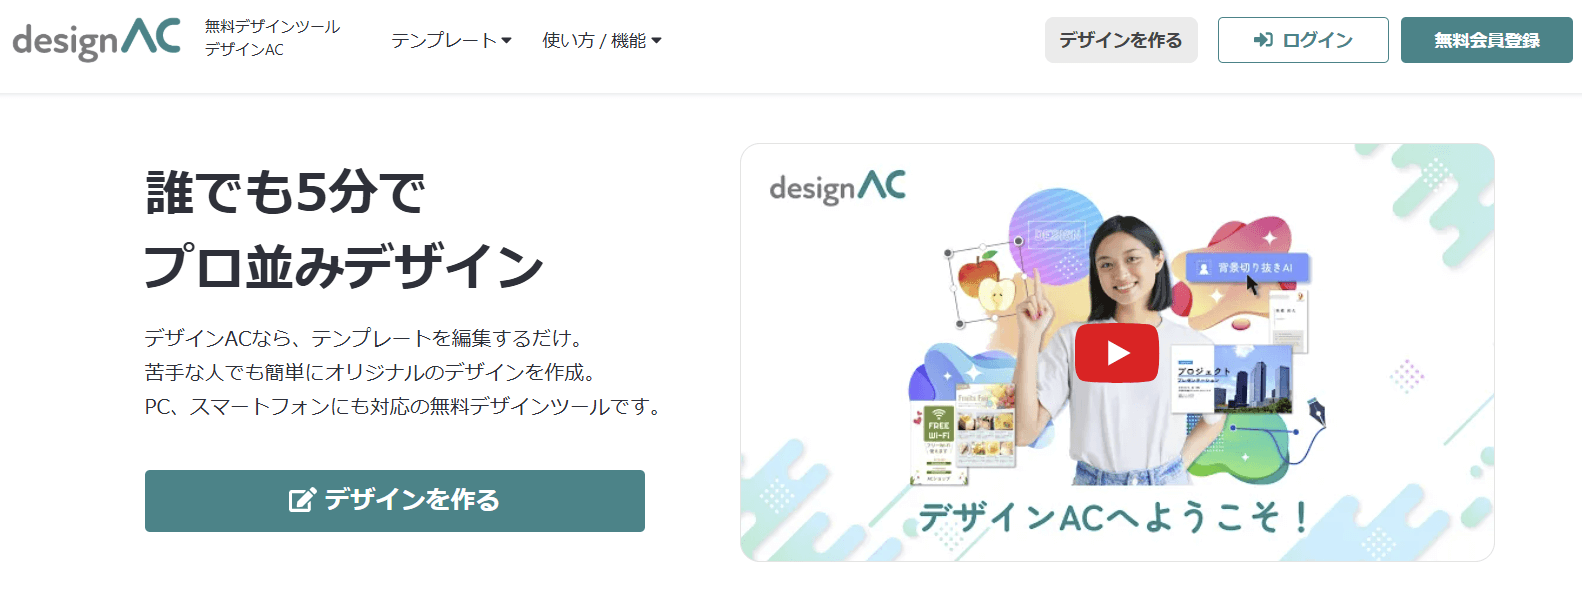Image resolution: width=1582 pixels, height=604 pixels.
Task: Click the edit pencil icon on green button
Action: pos(302,500)
